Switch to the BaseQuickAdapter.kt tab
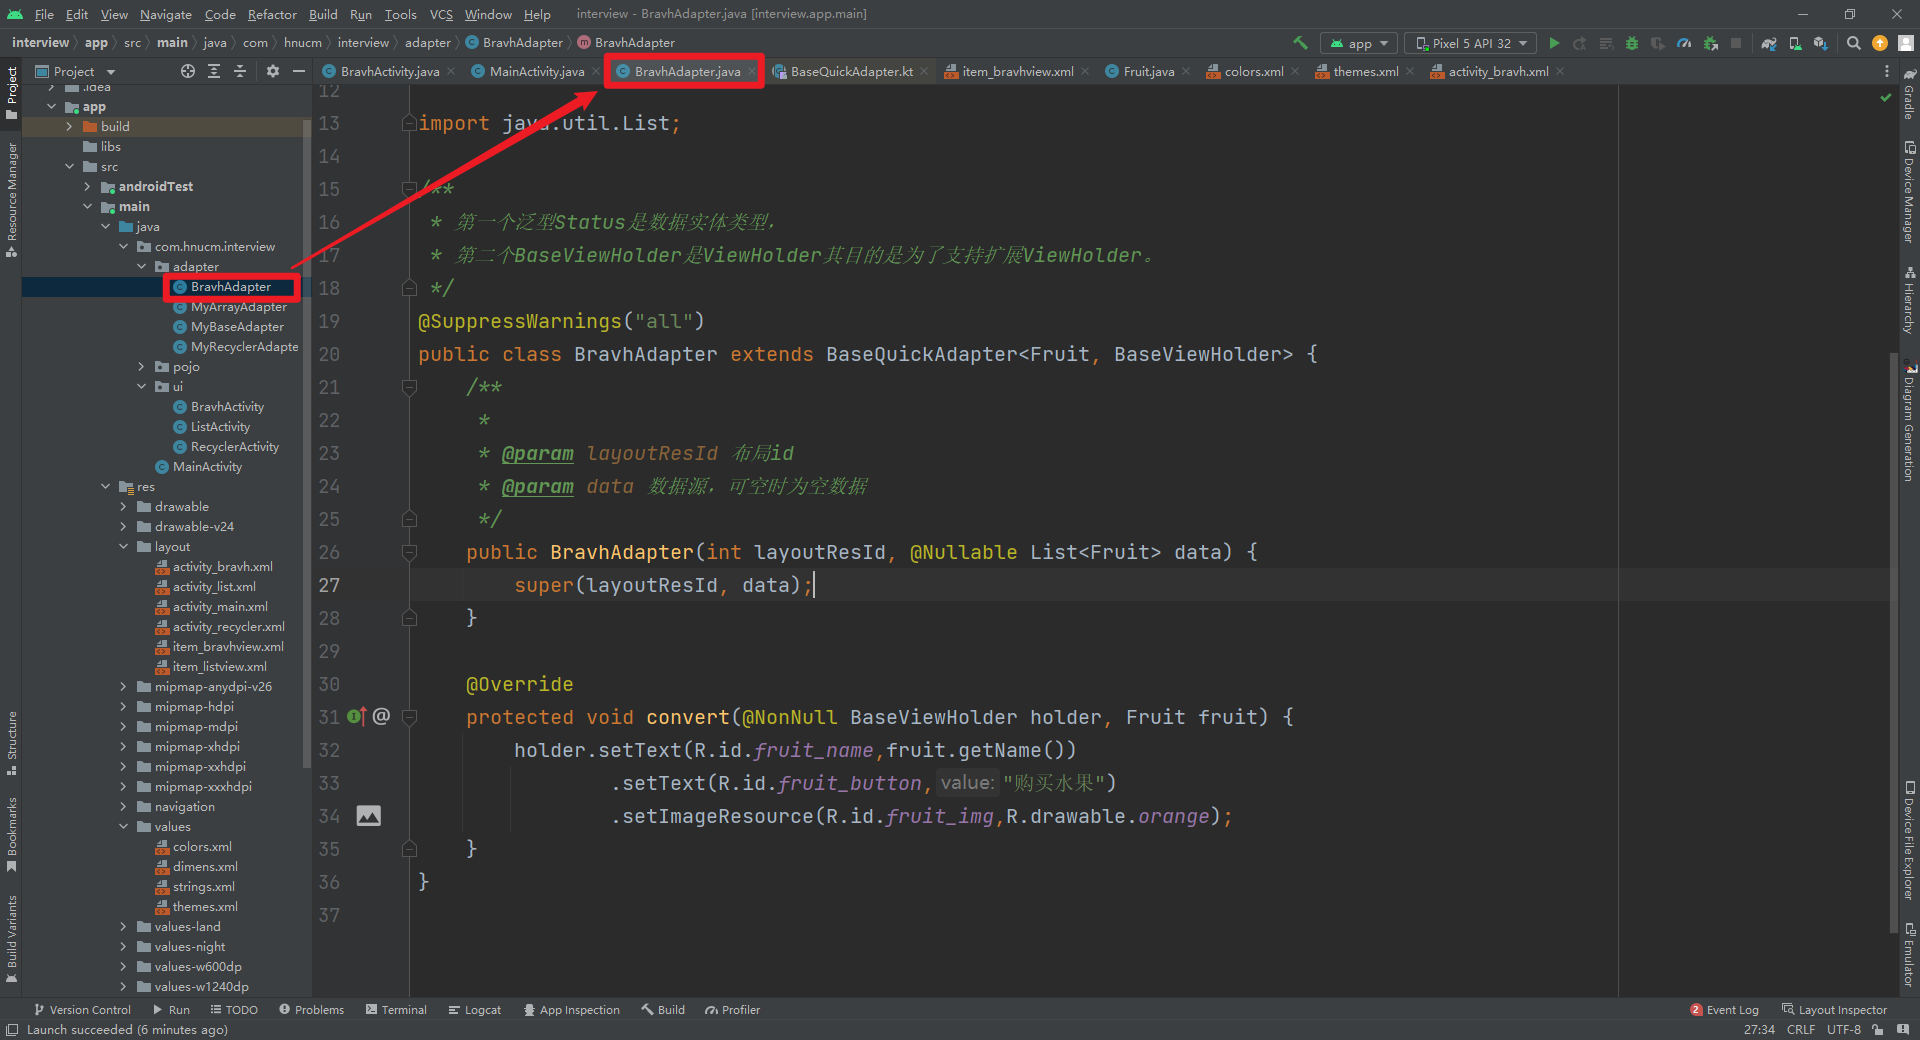Screen dimensions: 1920x1040 851,71
